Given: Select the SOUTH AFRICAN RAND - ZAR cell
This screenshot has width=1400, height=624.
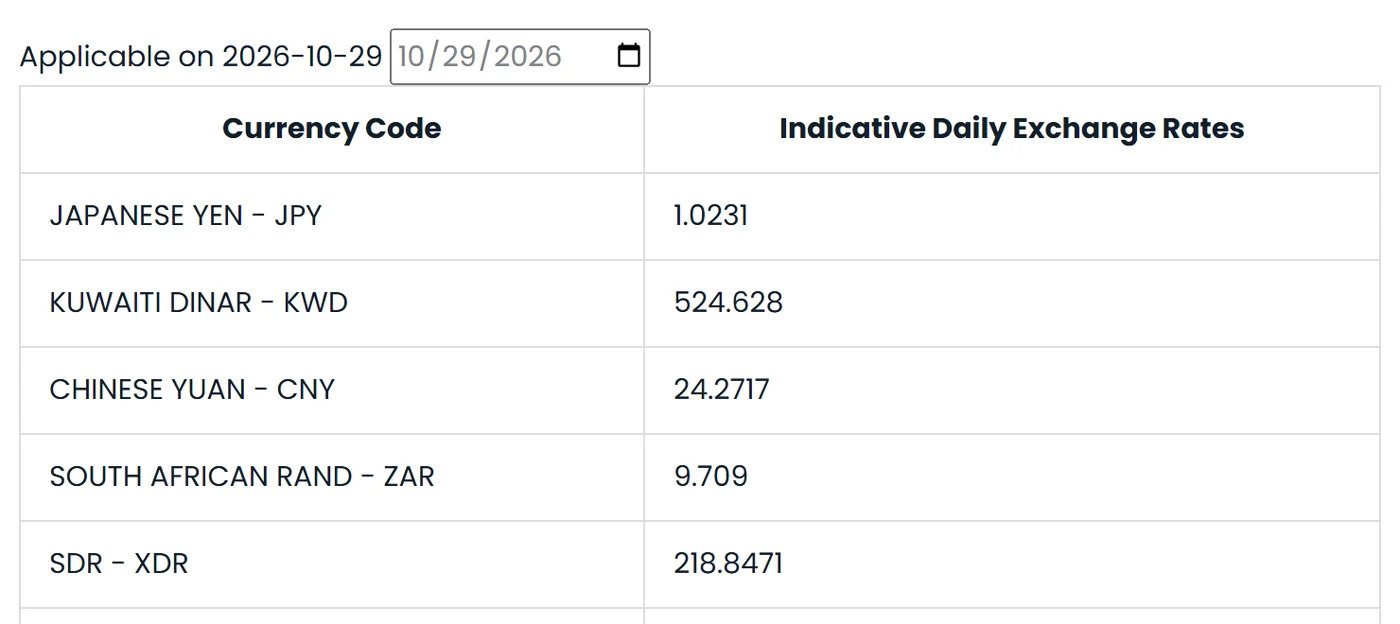Looking at the screenshot, I should (x=332, y=477).
